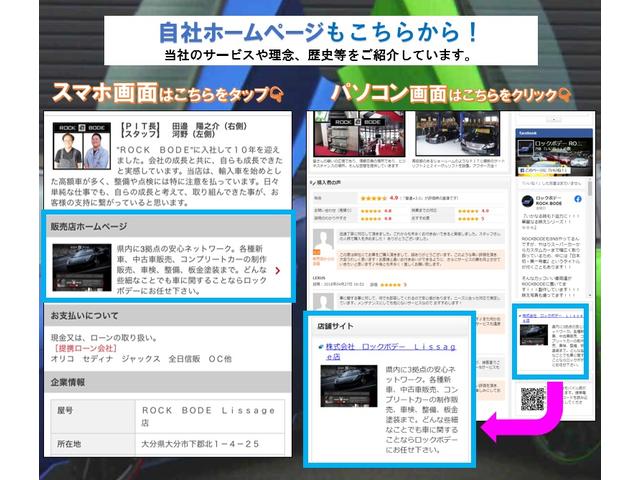Screen dimensions: 640x480
Task: Click the small store link in PC sidebar
Action: point(552,318)
